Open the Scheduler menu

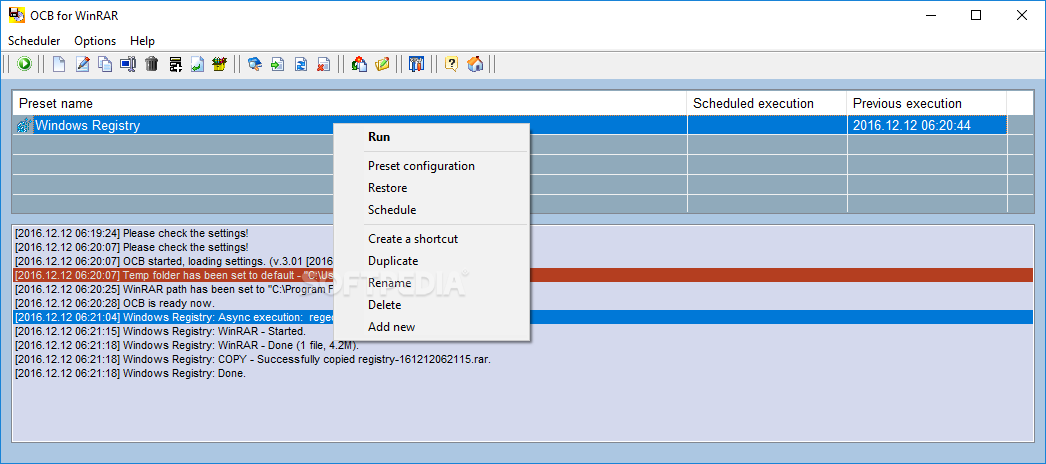tap(34, 41)
